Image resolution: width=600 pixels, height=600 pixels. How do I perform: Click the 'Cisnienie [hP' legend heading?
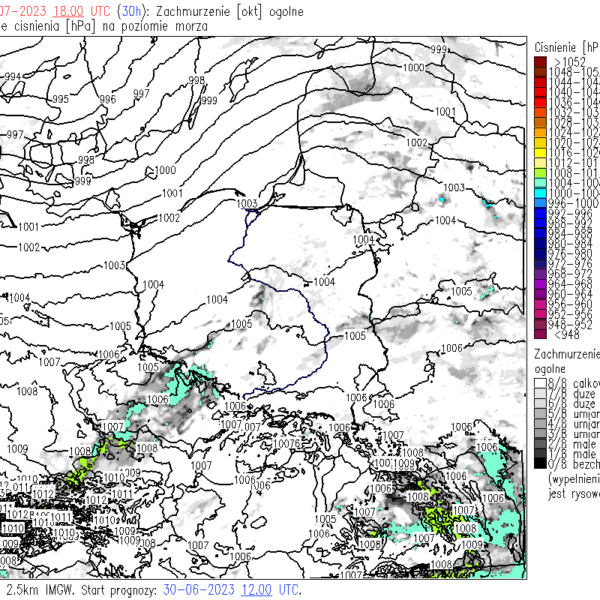[567, 47]
